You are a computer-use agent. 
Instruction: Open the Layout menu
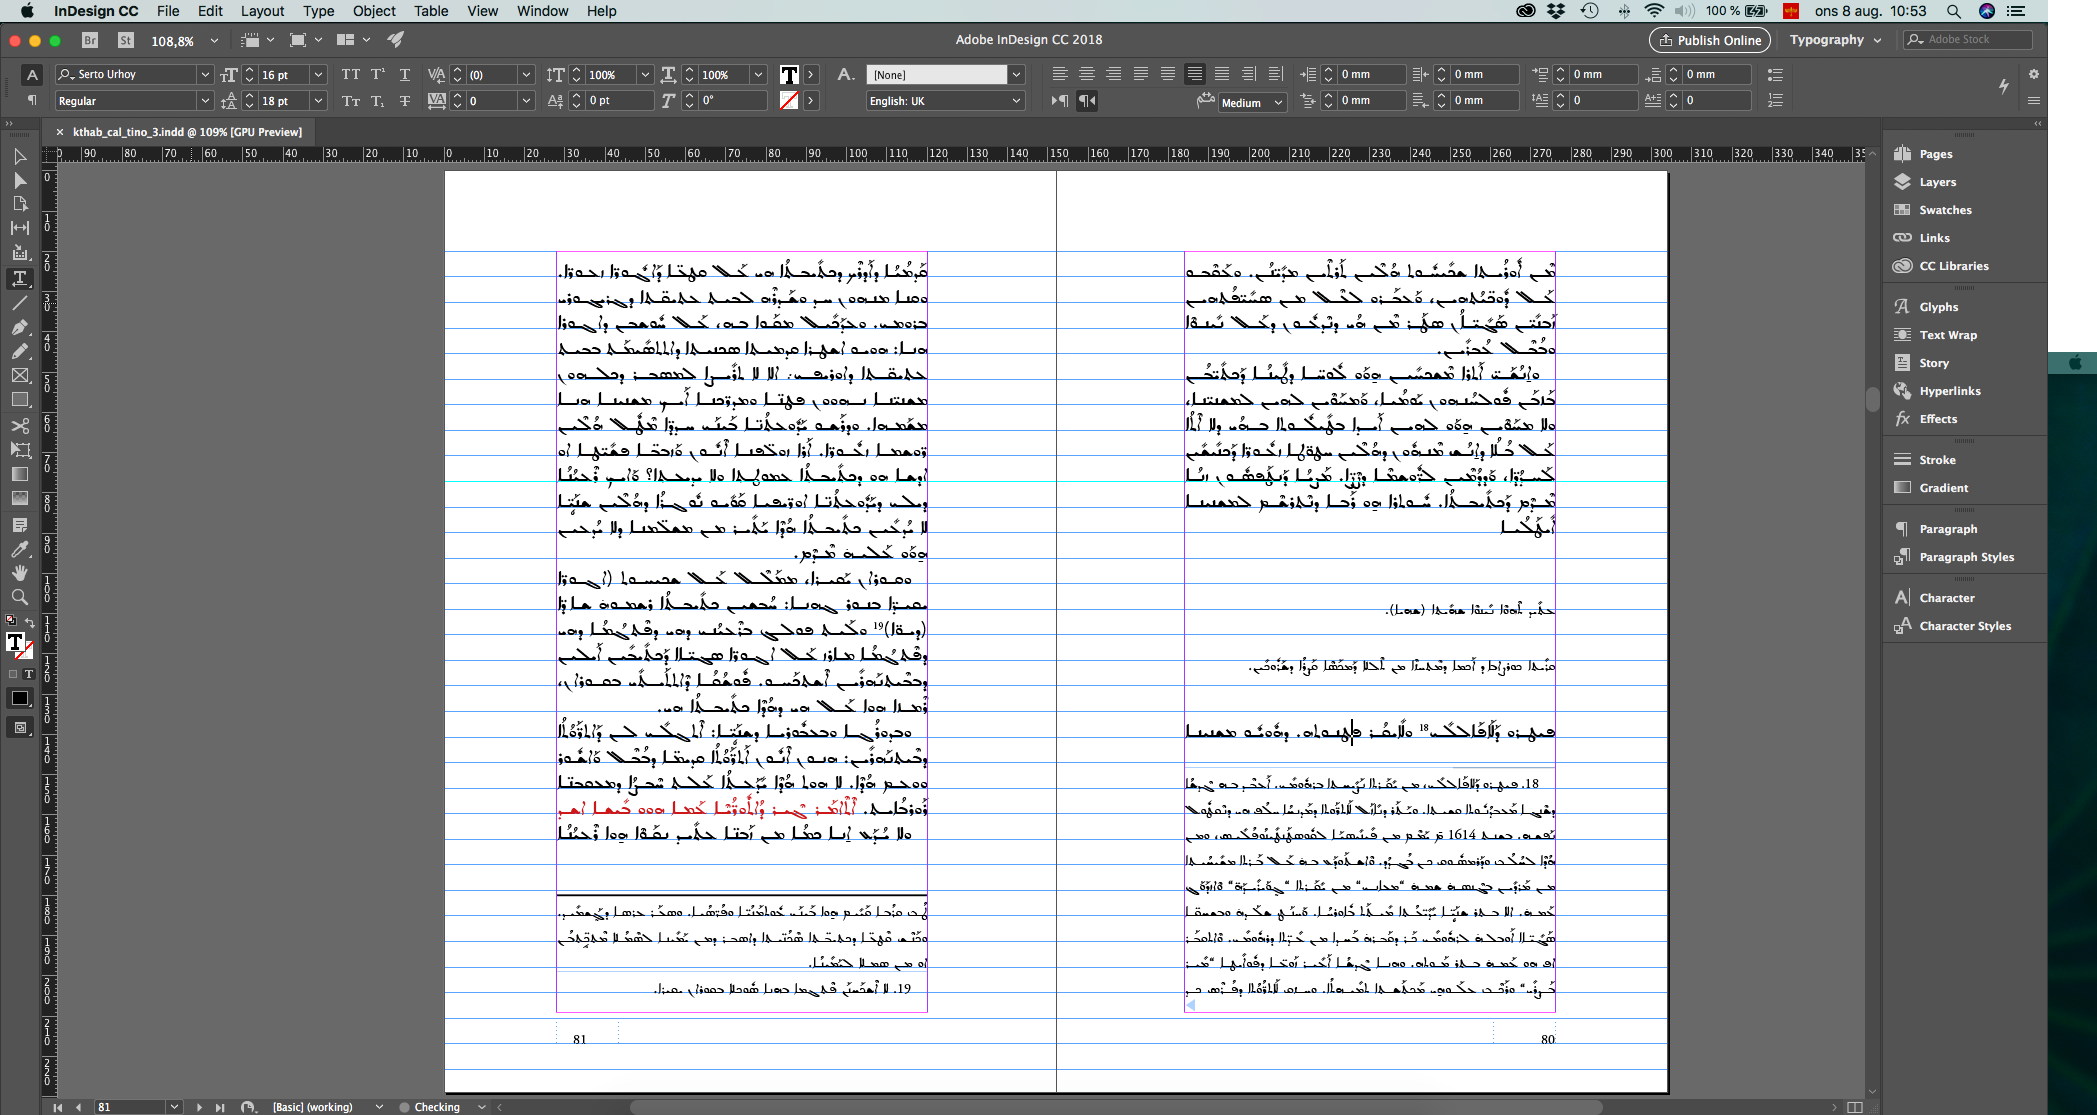[x=262, y=11]
